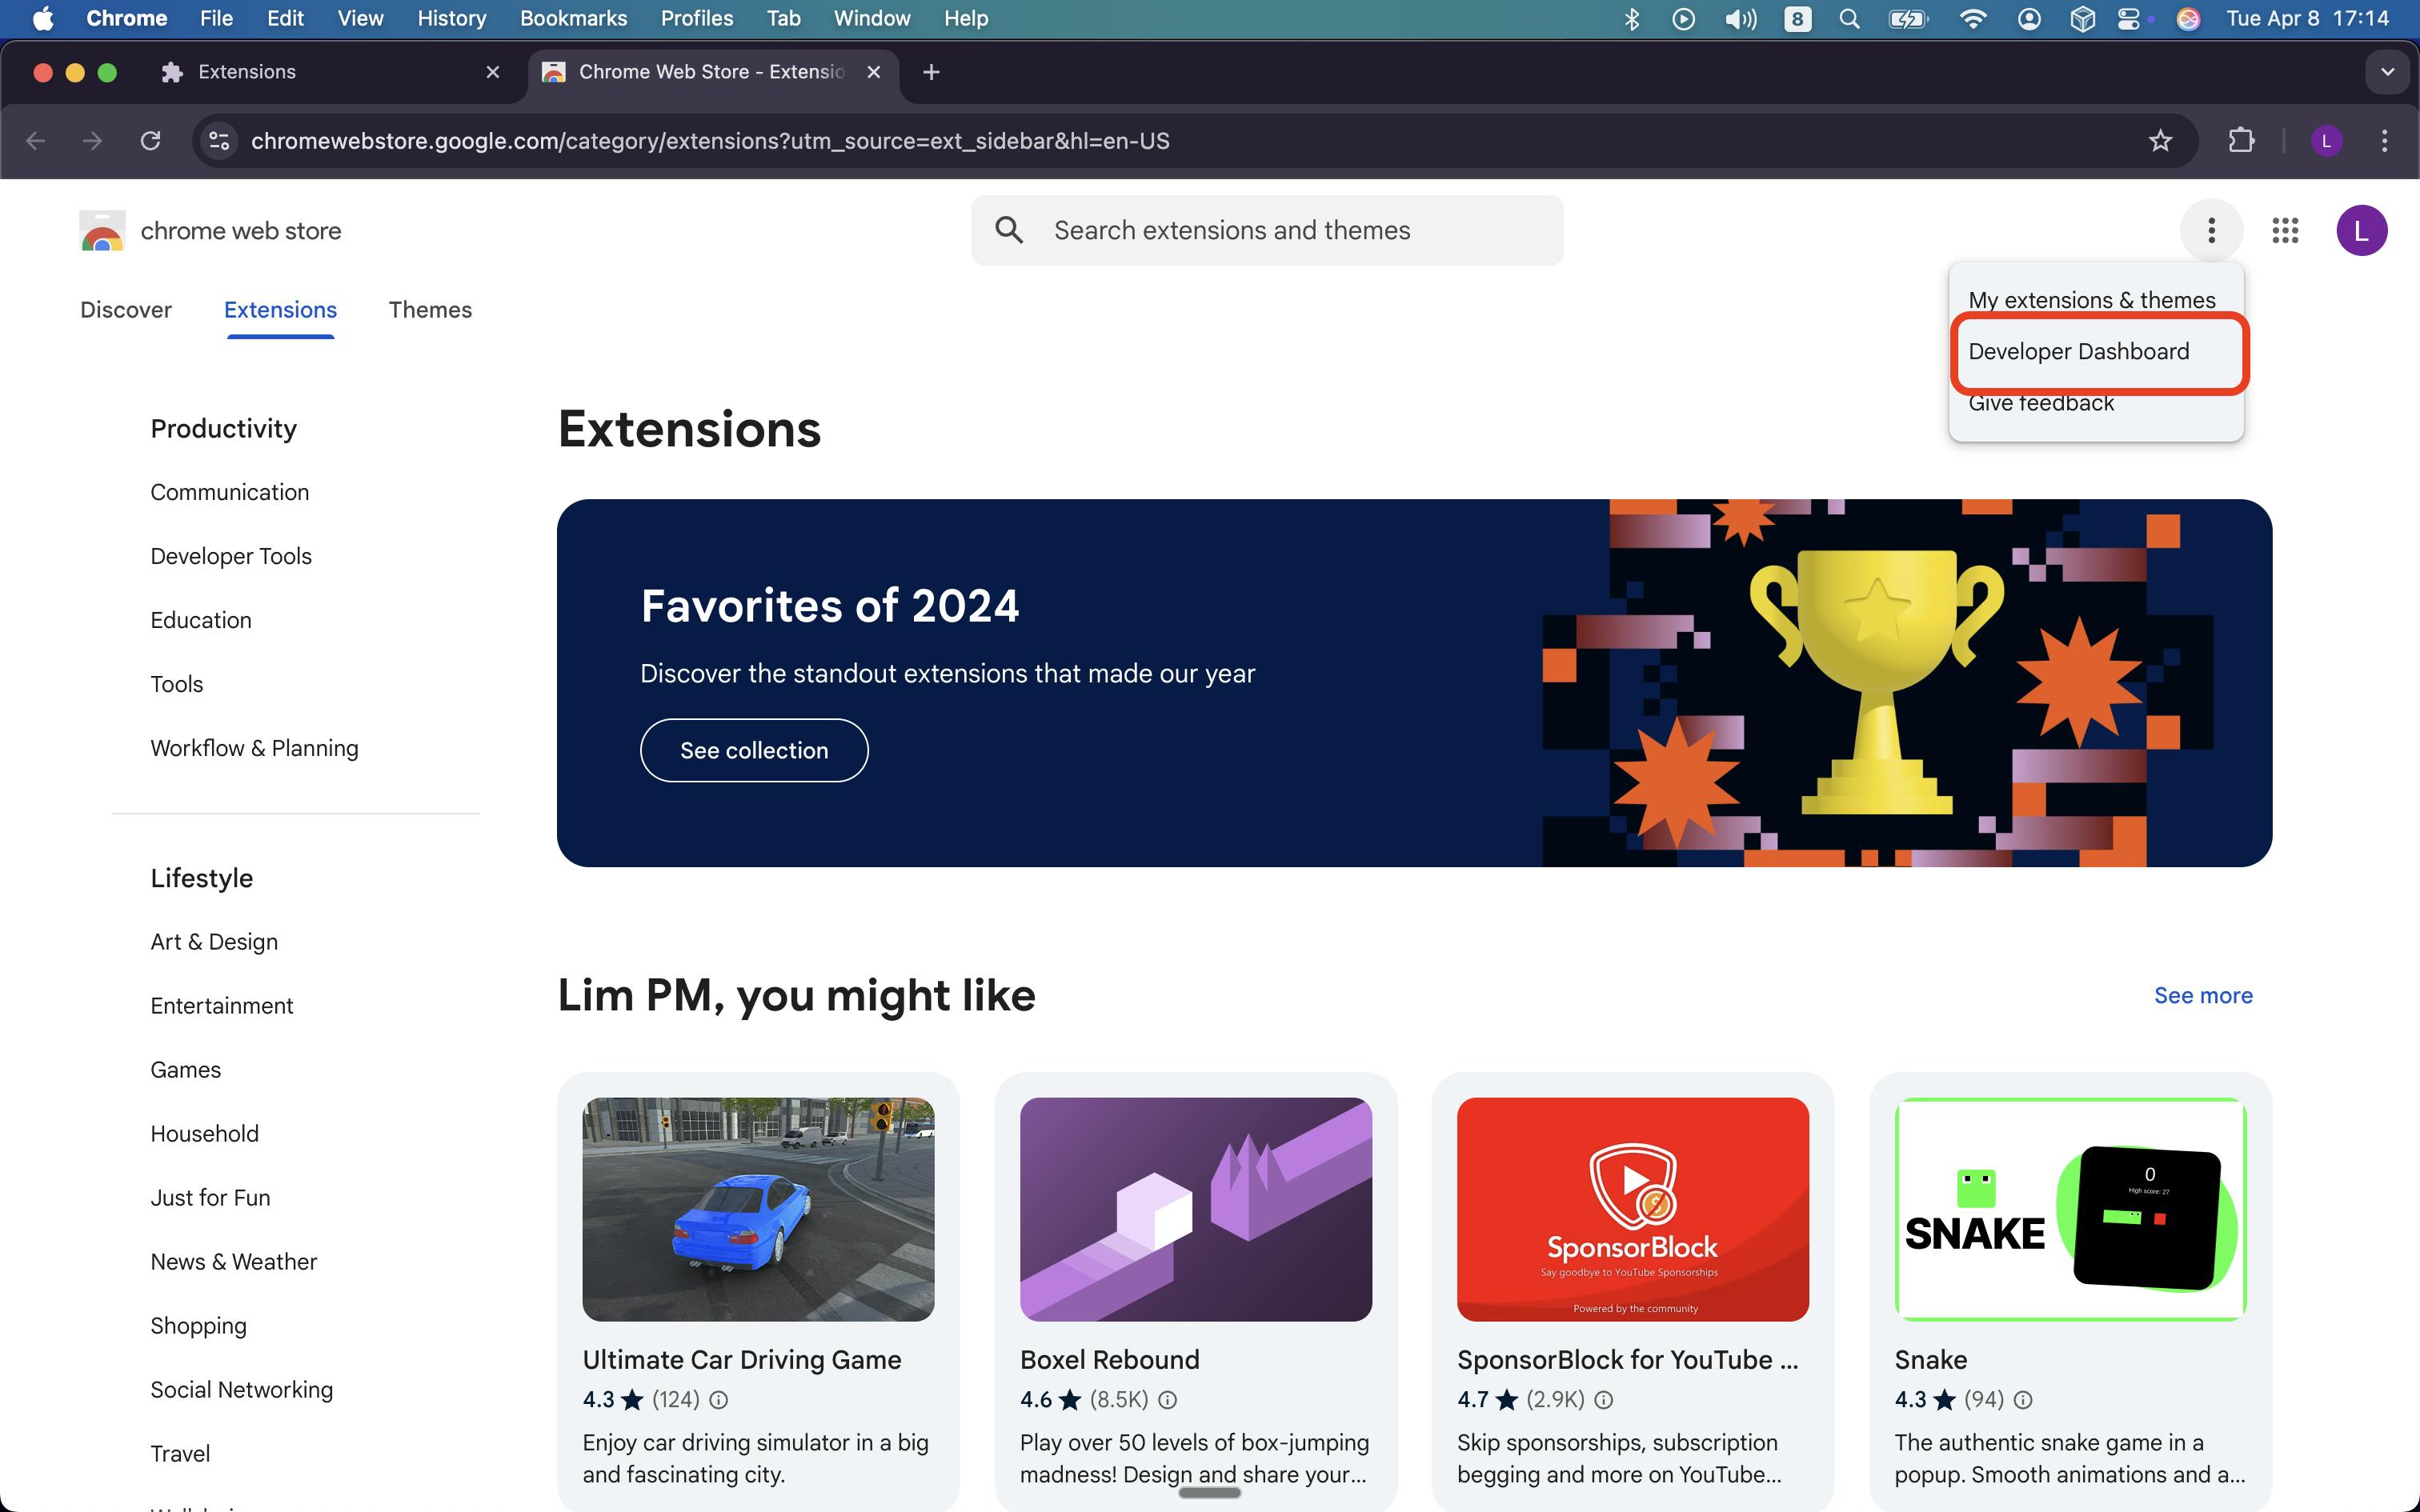Click the Google apps grid icon

point(2285,231)
